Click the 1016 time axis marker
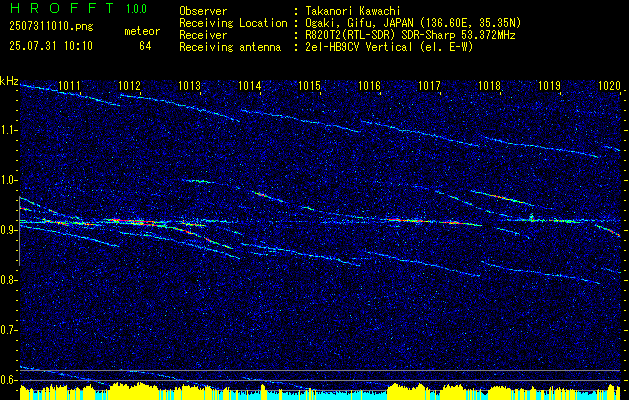The image size is (629, 400). (369, 85)
